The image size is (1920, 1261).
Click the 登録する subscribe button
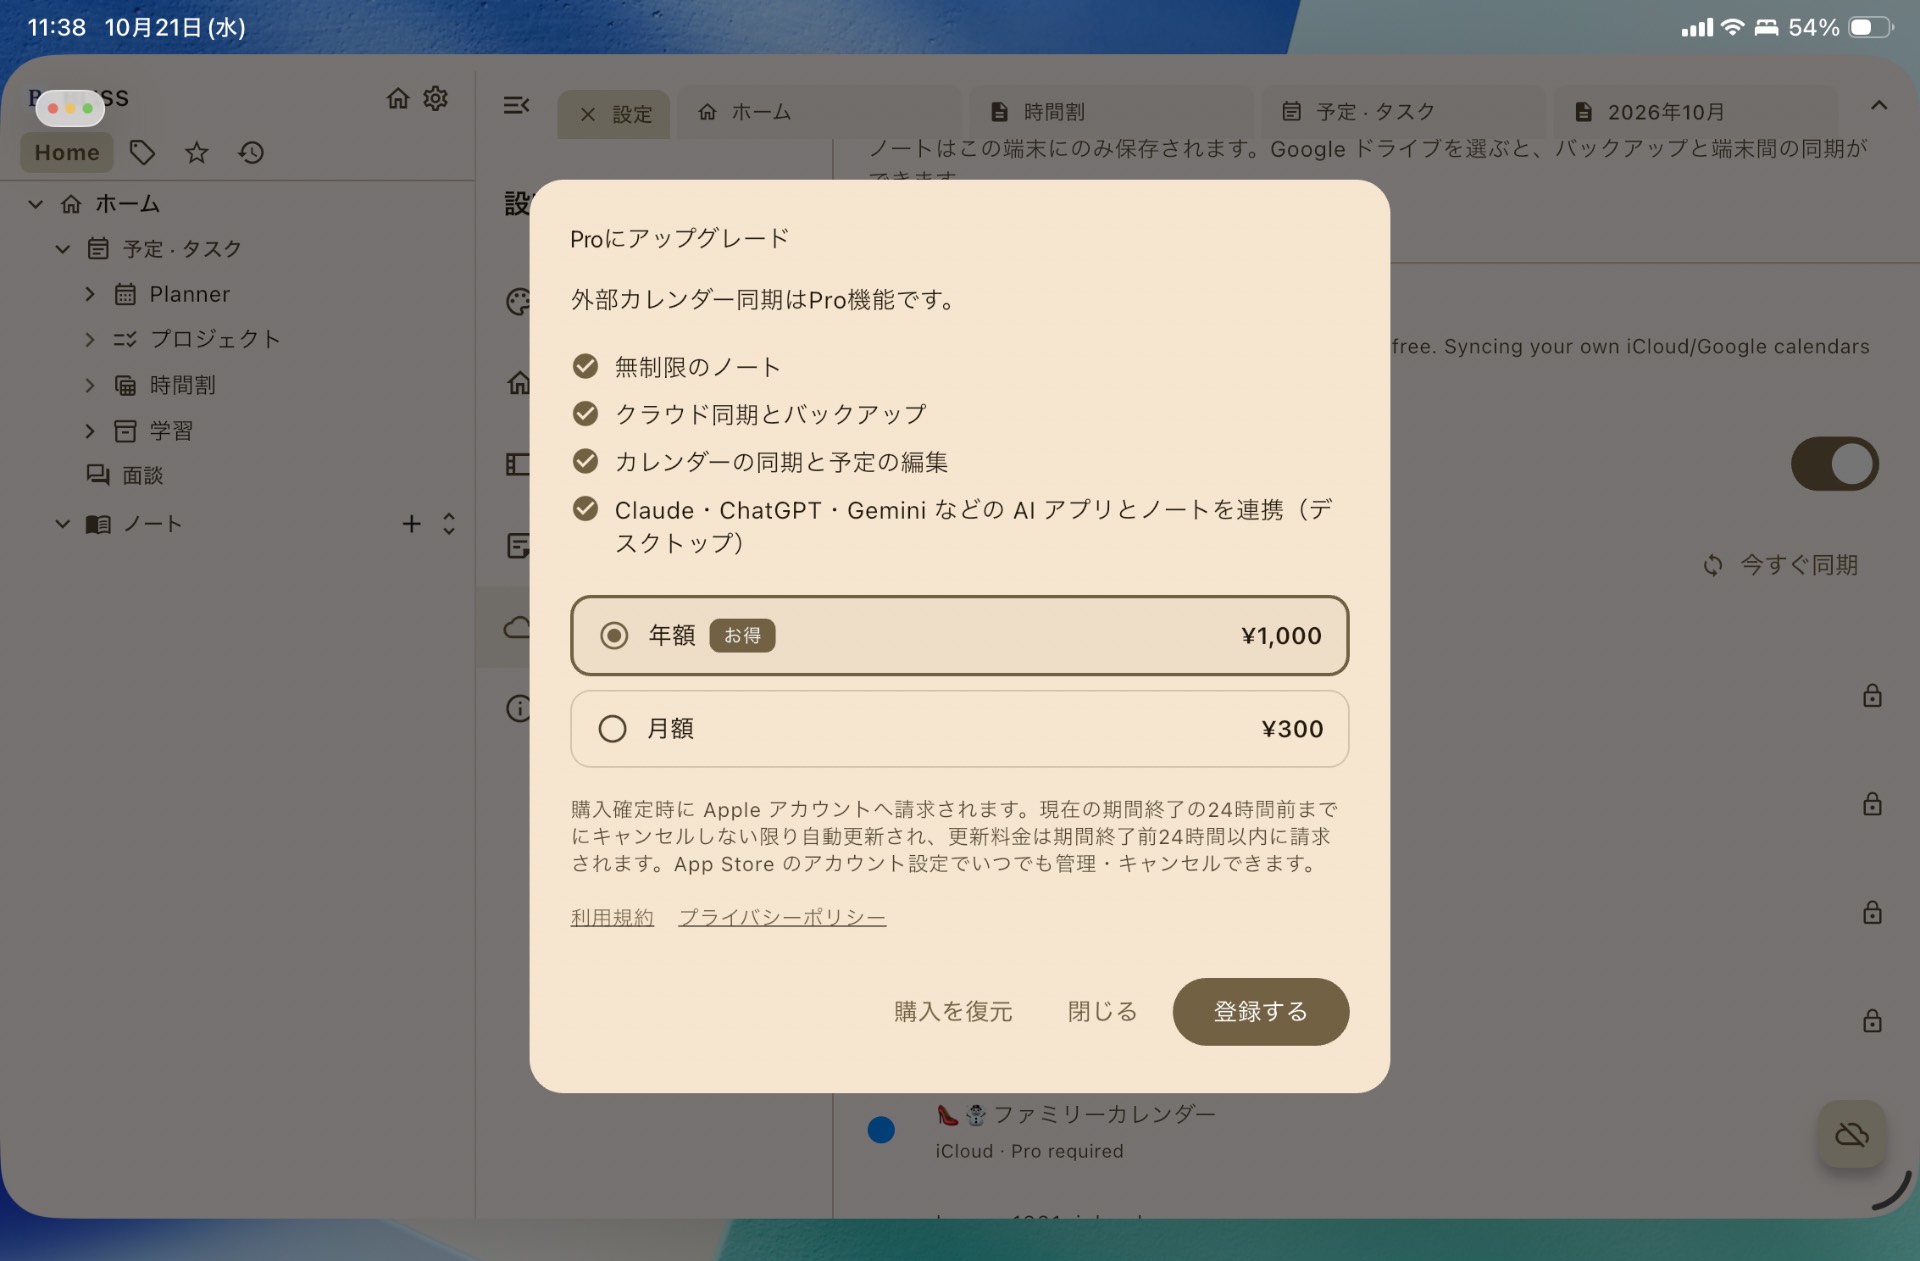pyautogui.click(x=1261, y=1012)
